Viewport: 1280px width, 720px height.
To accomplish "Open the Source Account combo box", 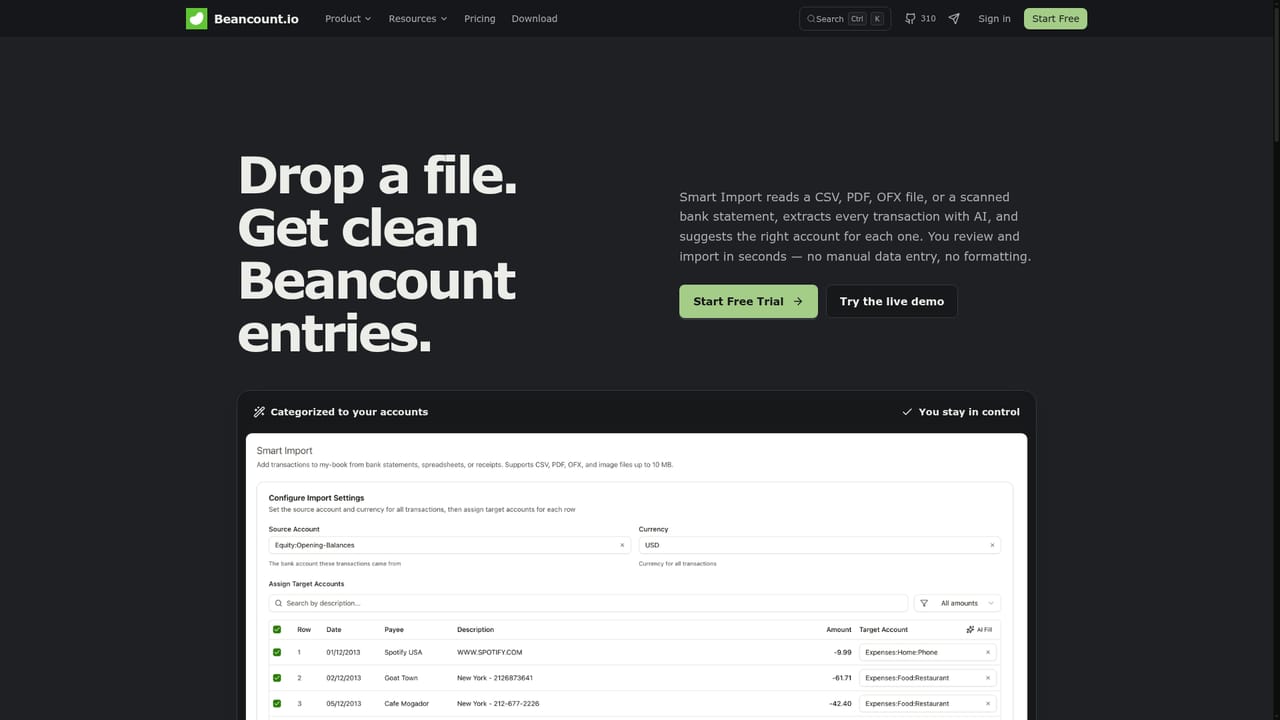I will click(449, 545).
